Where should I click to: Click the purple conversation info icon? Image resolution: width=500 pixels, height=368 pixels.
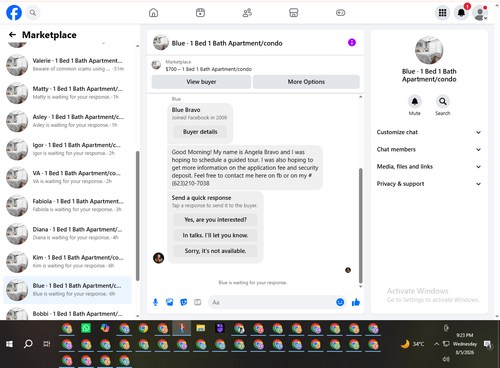[x=352, y=42]
